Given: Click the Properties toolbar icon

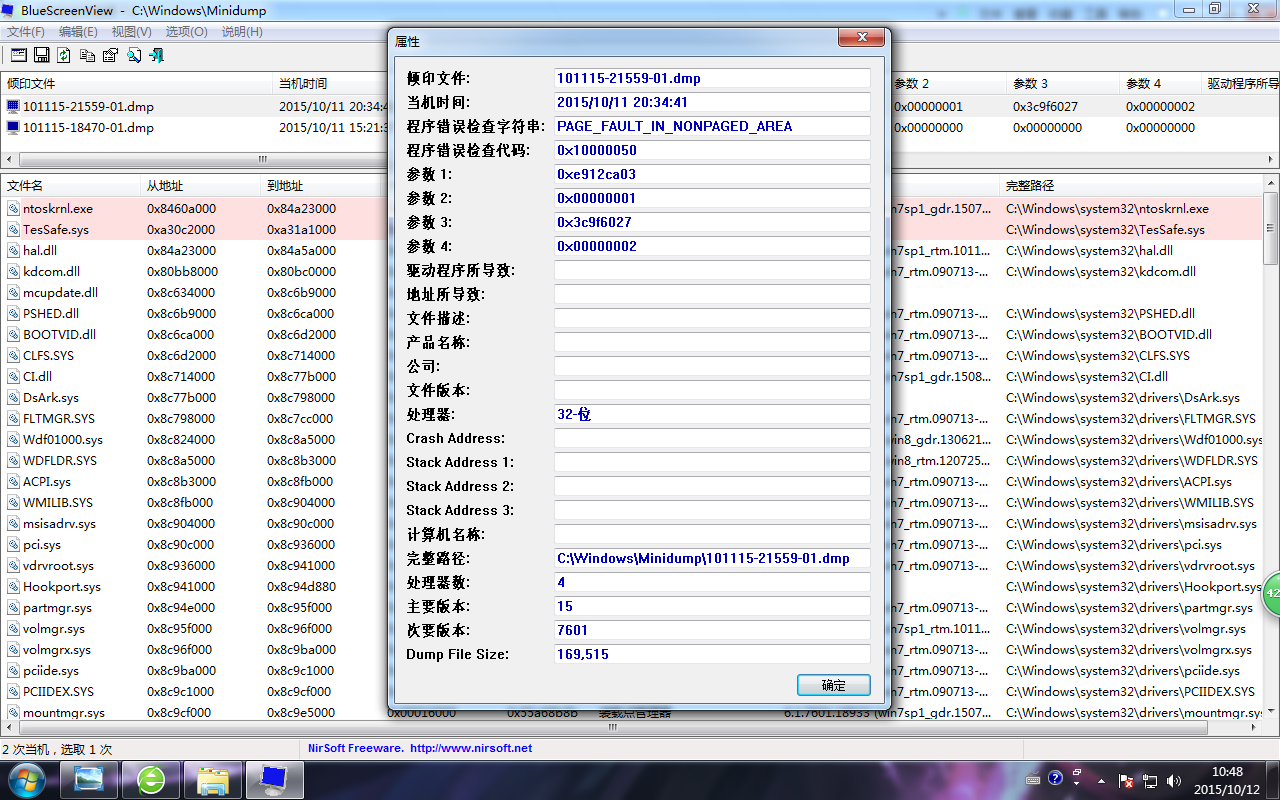Looking at the screenshot, I should point(110,55).
